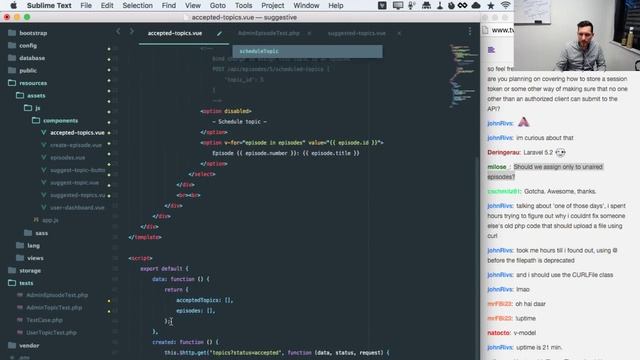Image resolution: width=640 pixels, height=360 pixels.
Task: Open the Selection menu
Action: pos(138,5)
